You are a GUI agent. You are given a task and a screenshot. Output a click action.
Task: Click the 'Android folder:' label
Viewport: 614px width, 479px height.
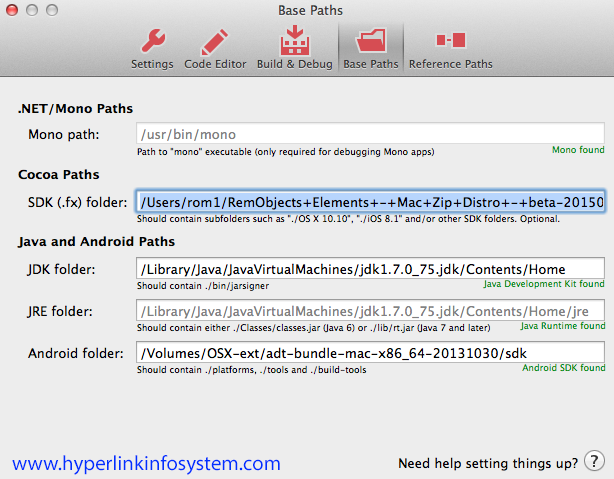pos(76,354)
